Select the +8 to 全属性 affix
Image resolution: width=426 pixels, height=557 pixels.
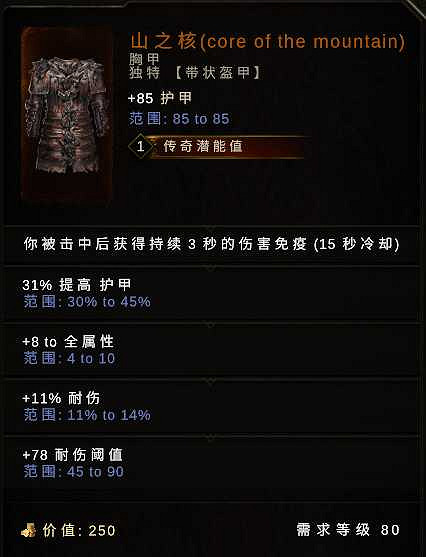coord(68,342)
